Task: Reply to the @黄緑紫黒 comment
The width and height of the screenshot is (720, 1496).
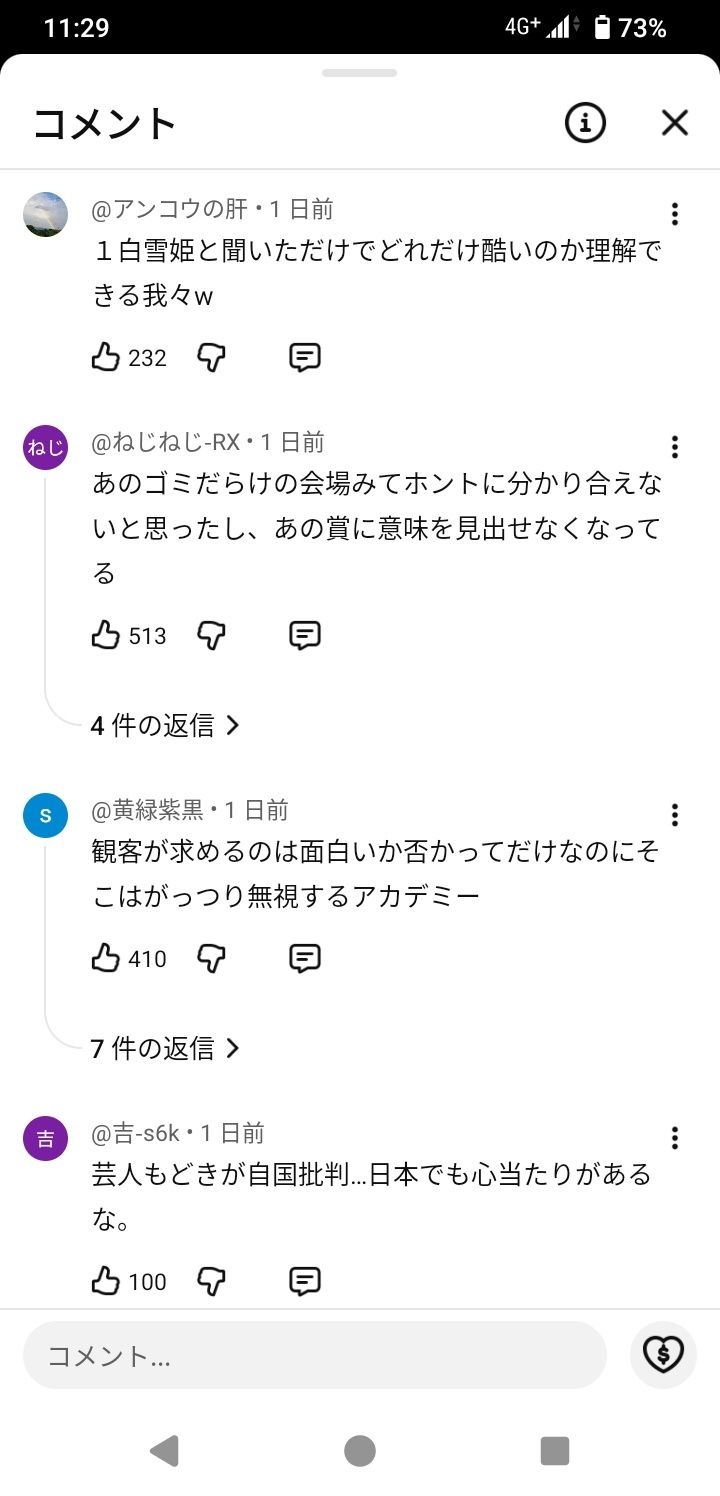Action: coord(304,958)
